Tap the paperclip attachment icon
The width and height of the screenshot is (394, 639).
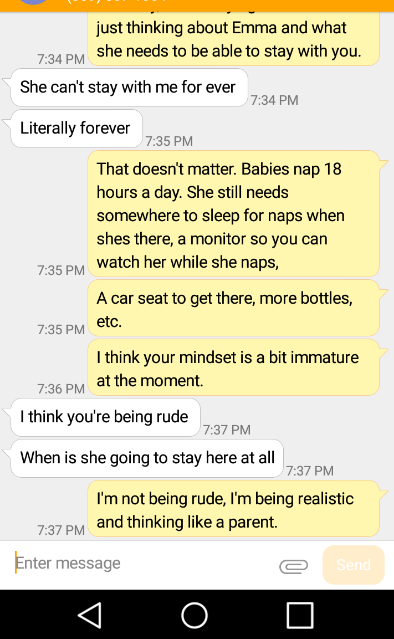(x=293, y=566)
